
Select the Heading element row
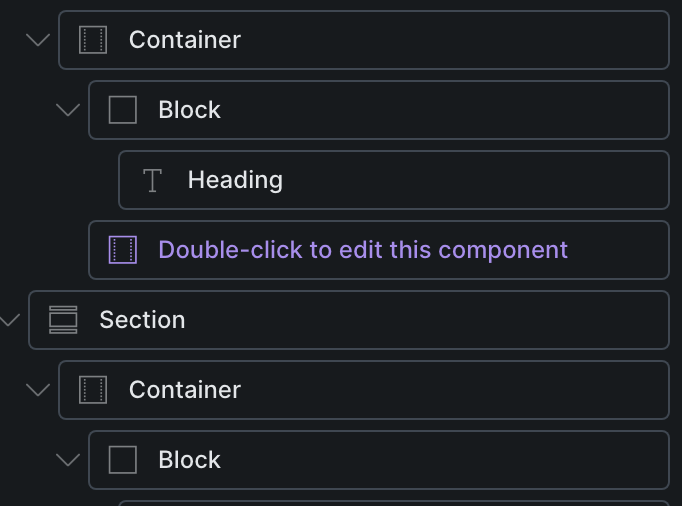point(394,180)
